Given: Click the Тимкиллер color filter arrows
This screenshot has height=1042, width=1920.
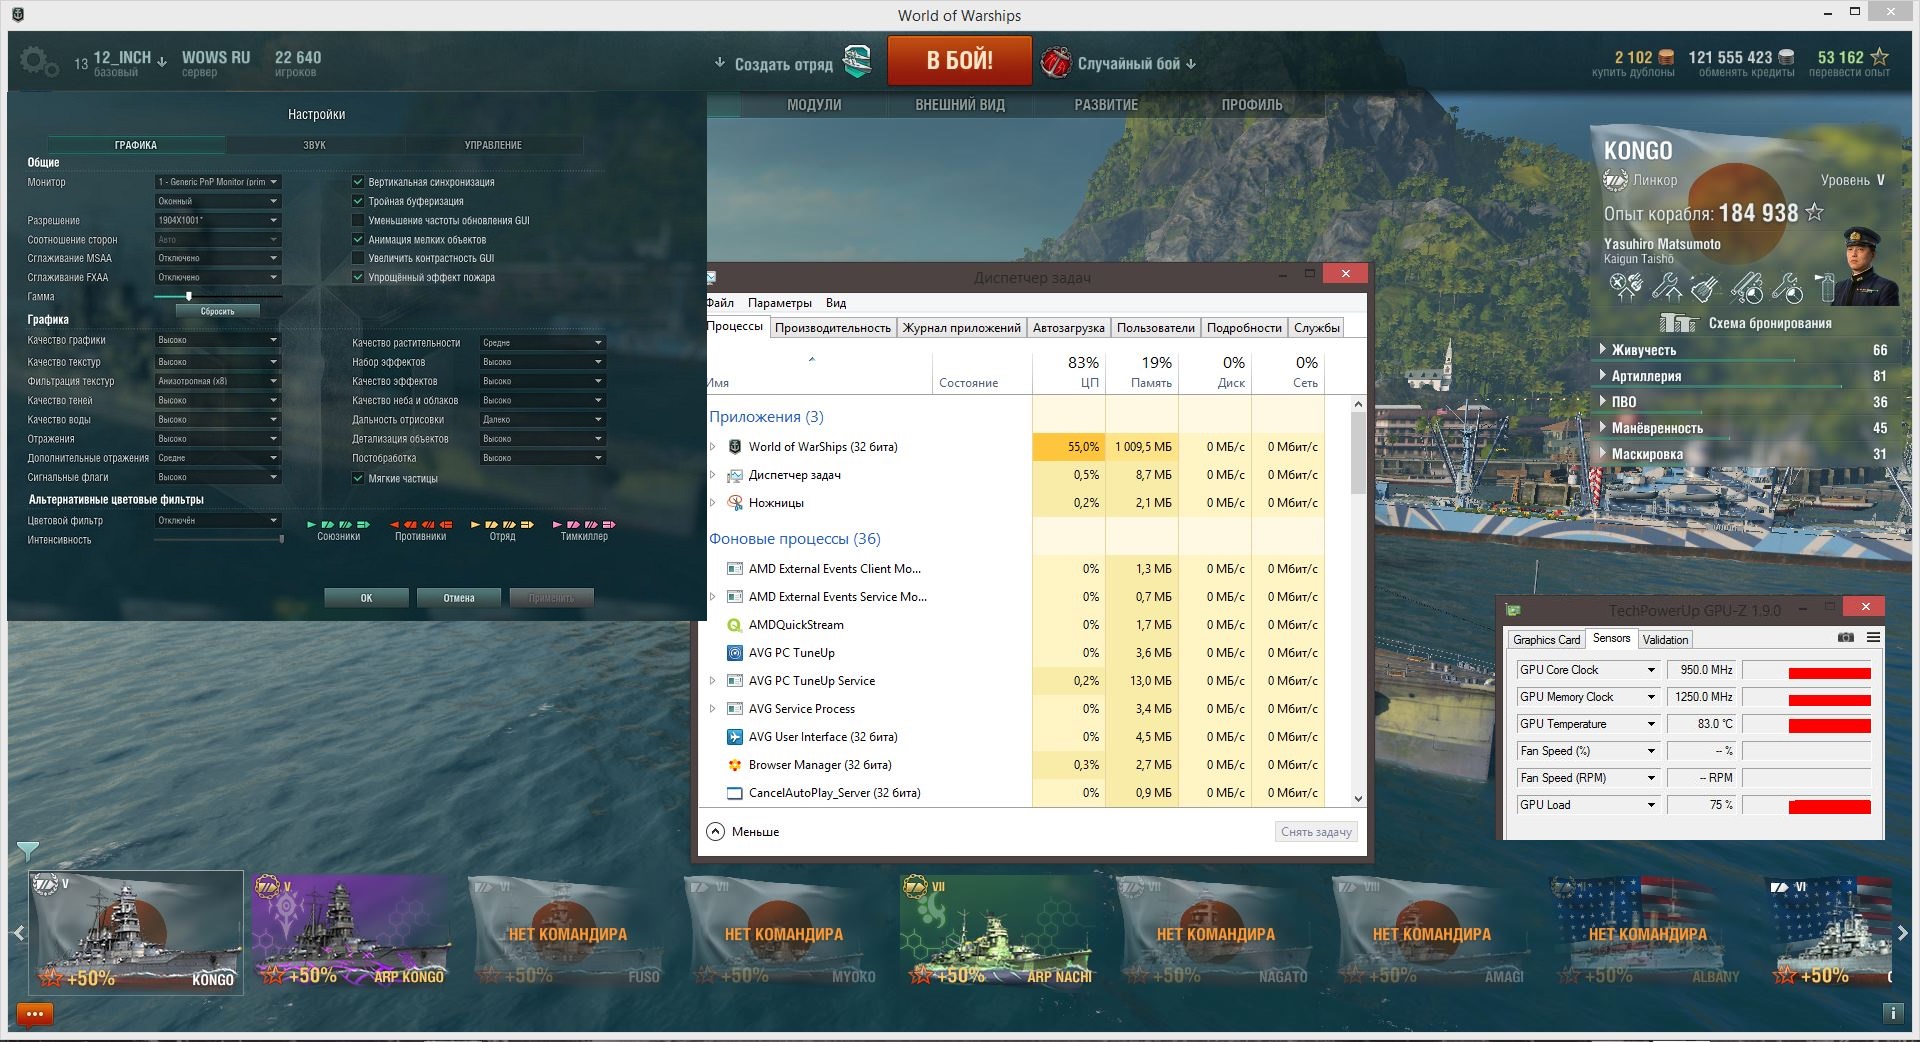Looking at the screenshot, I should pyautogui.click(x=584, y=524).
